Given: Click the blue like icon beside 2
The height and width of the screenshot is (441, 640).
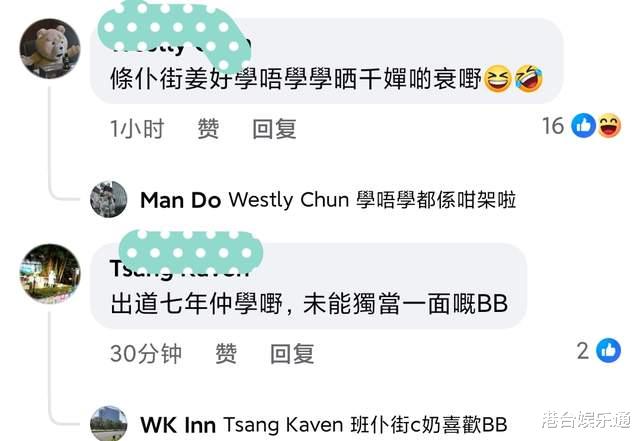Looking at the screenshot, I should [609, 350].
